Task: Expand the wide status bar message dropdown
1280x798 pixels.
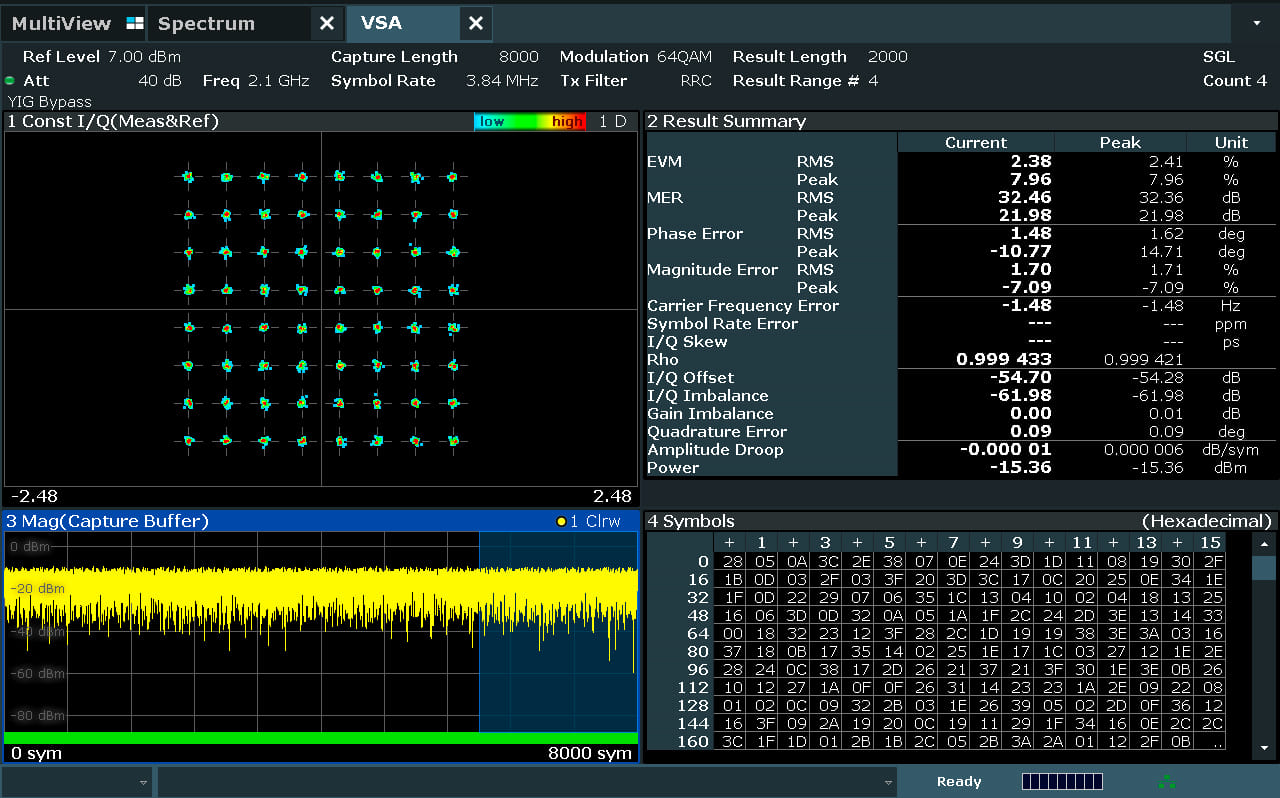Action: [x=888, y=782]
